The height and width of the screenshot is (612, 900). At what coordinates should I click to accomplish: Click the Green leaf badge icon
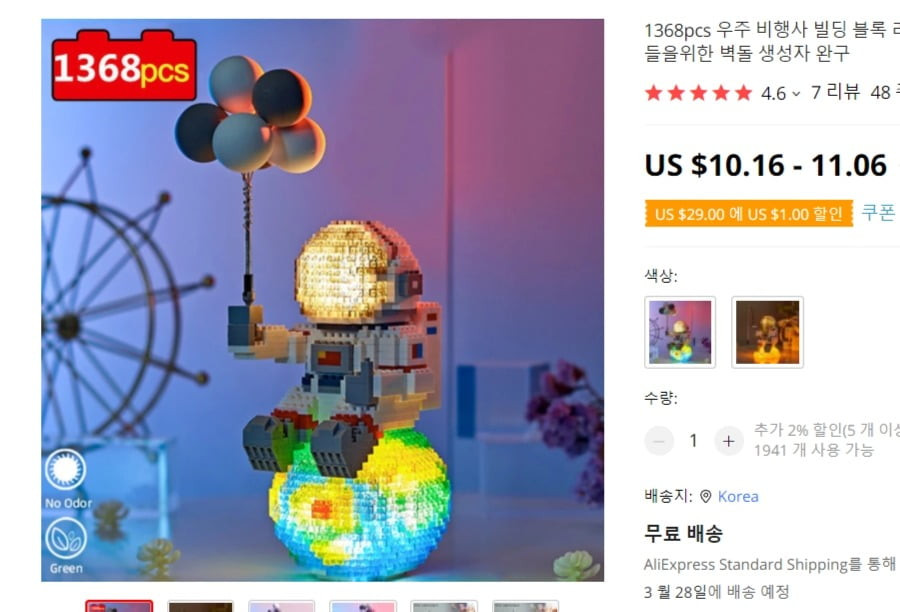click(66, 538)
